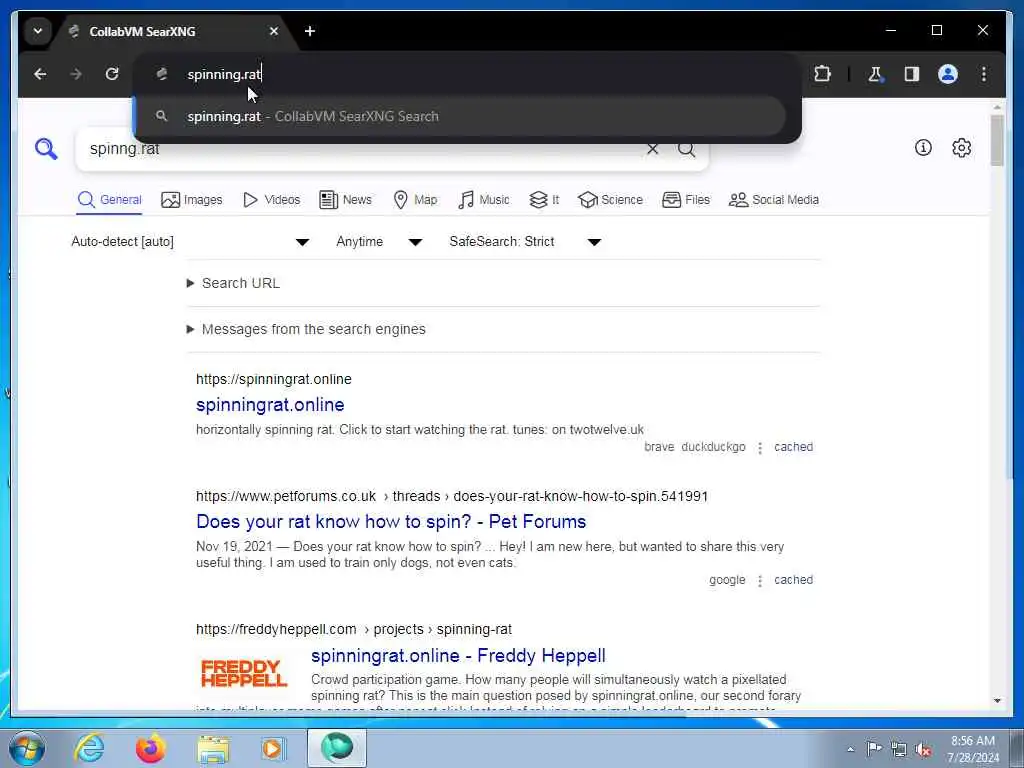Open cached link for Pet Forums result
This screenshot has height=768, width=1024.
tap(793, 580)
